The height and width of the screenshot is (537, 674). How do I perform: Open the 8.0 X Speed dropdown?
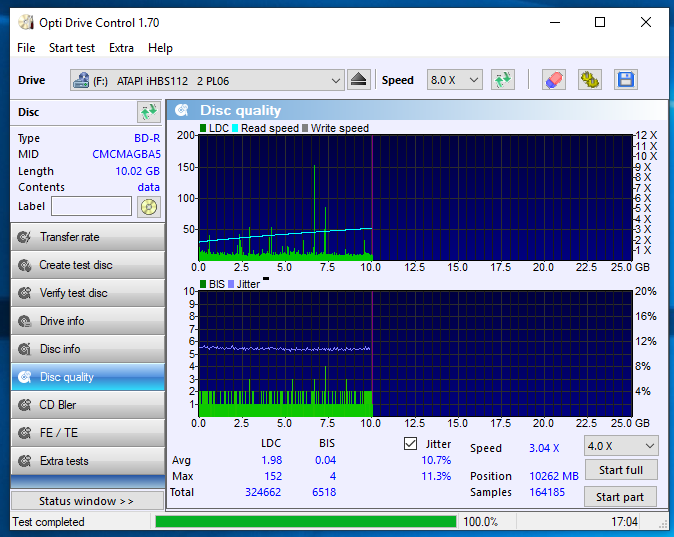[455, 80]
